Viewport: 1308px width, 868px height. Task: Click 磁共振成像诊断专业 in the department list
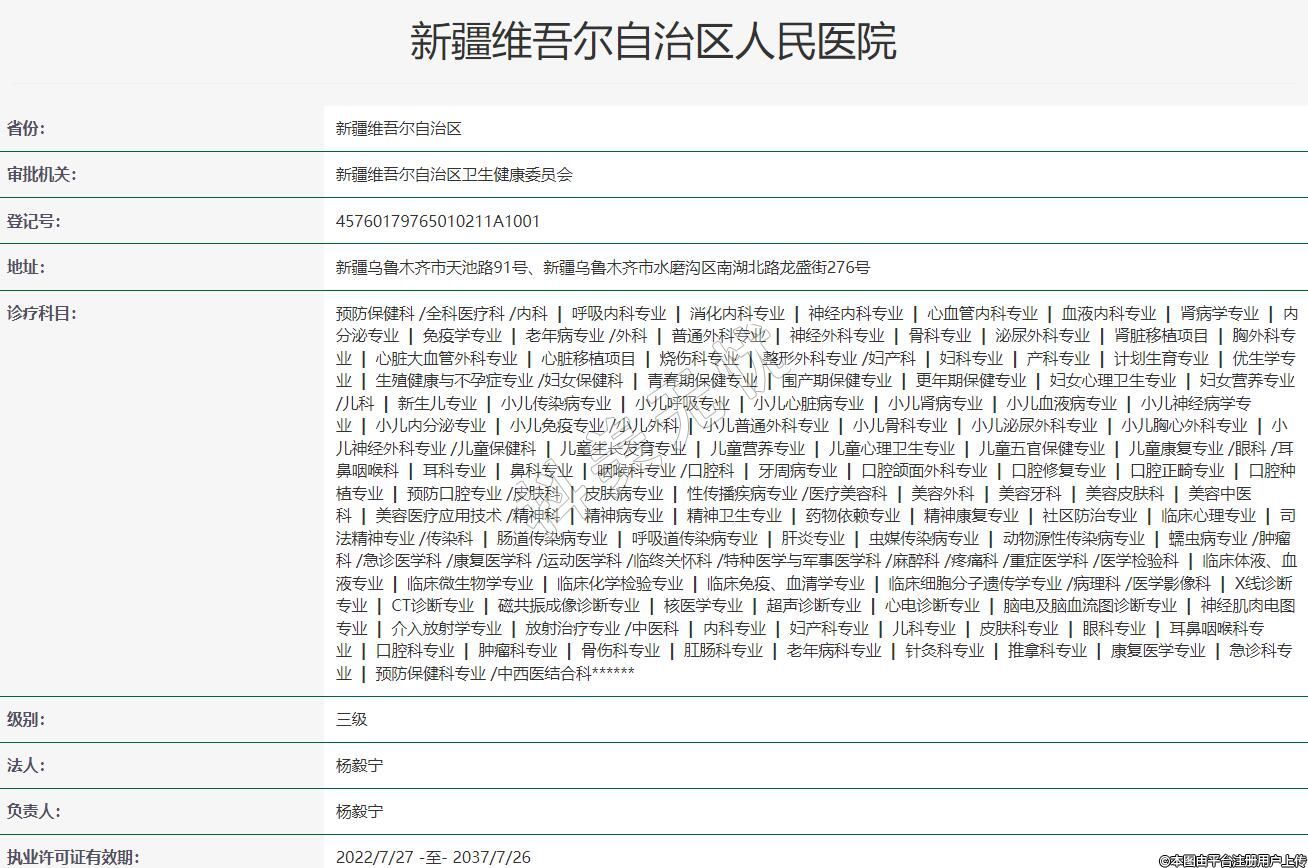(x=569, y=605)
